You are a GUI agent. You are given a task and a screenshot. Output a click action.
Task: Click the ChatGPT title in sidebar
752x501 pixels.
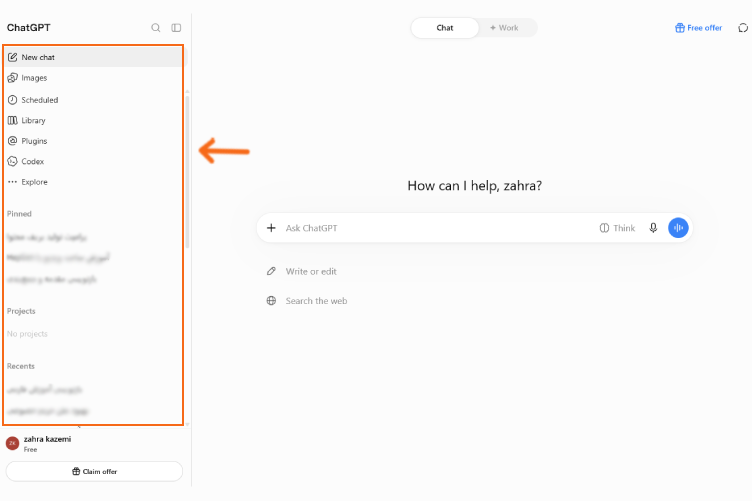tap(29, 28)
